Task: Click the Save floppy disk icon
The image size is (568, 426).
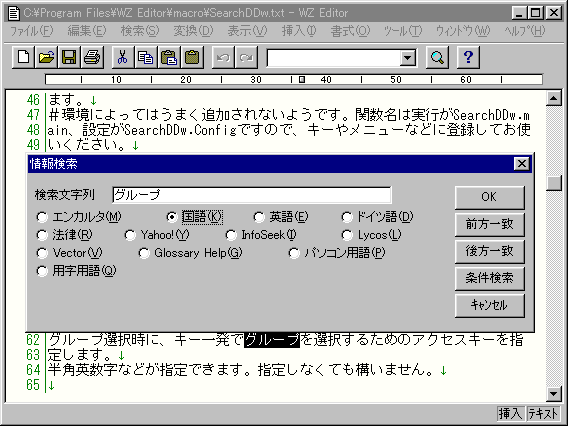Action: 69,57
